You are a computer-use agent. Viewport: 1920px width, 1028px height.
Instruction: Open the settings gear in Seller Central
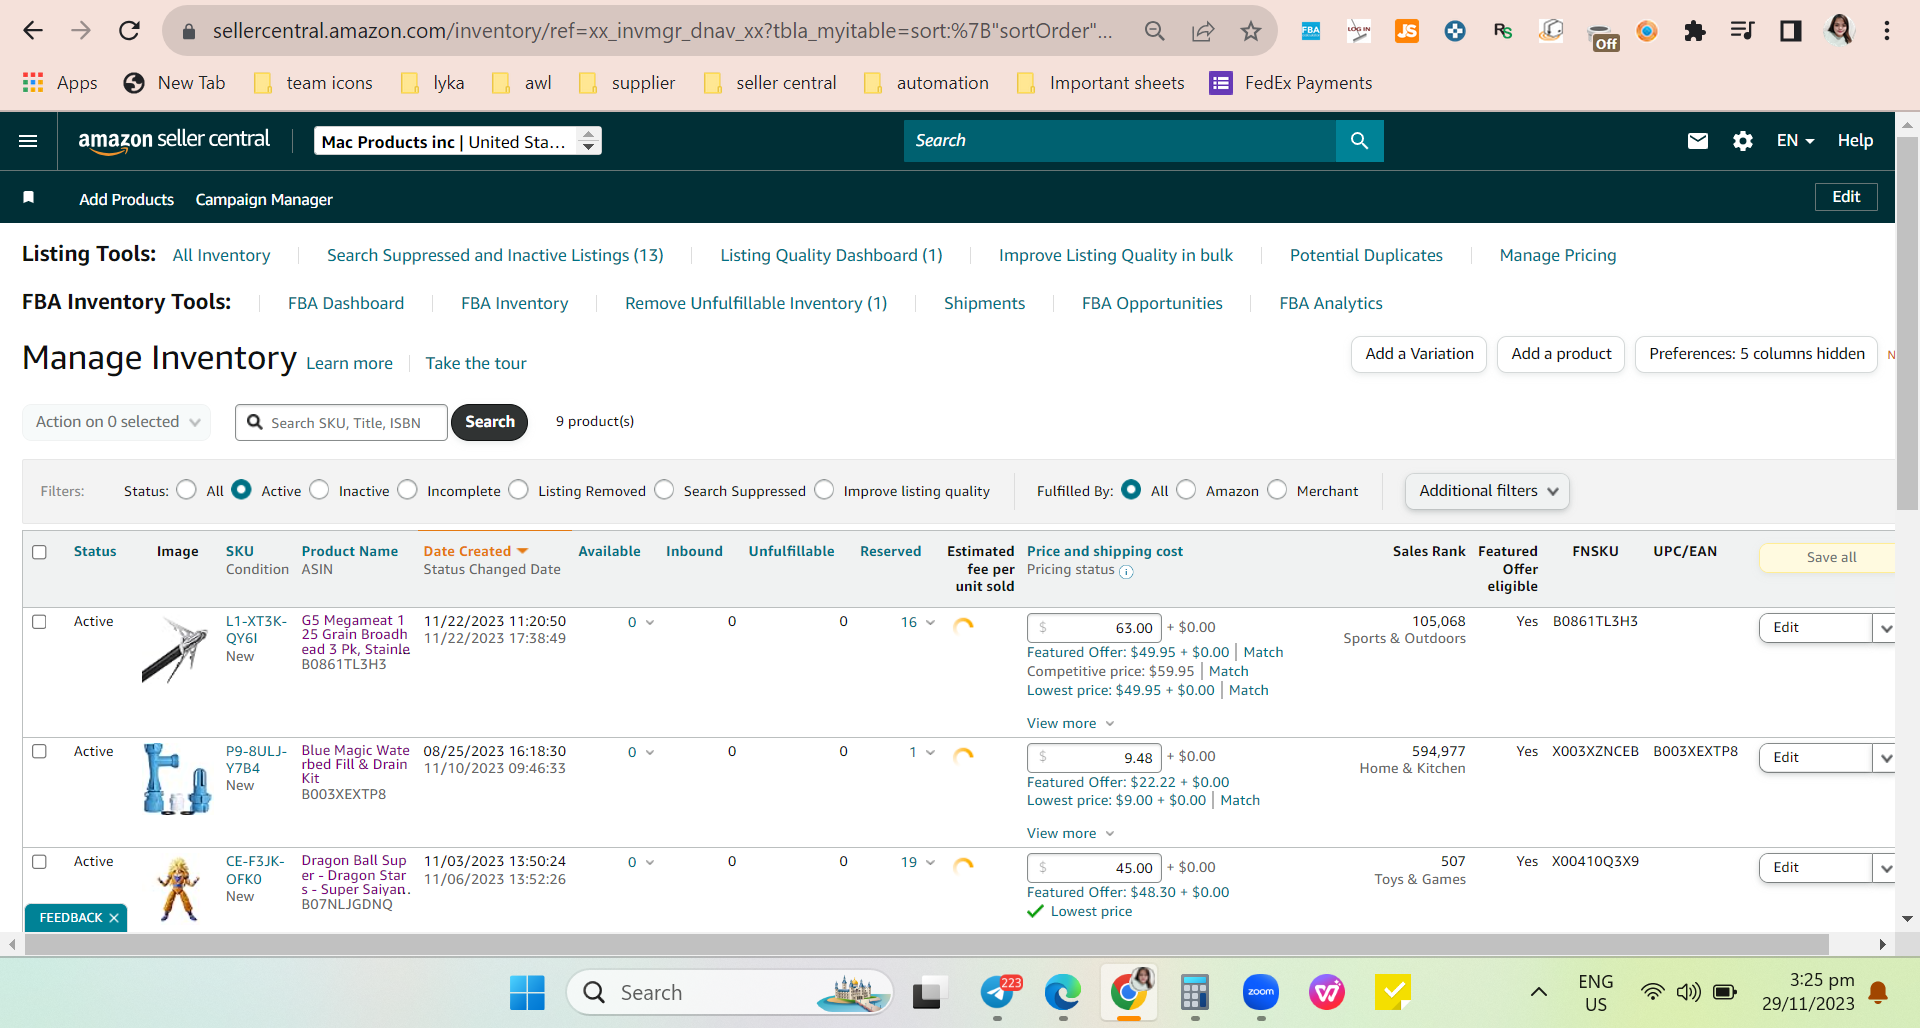pos(1743,141)
